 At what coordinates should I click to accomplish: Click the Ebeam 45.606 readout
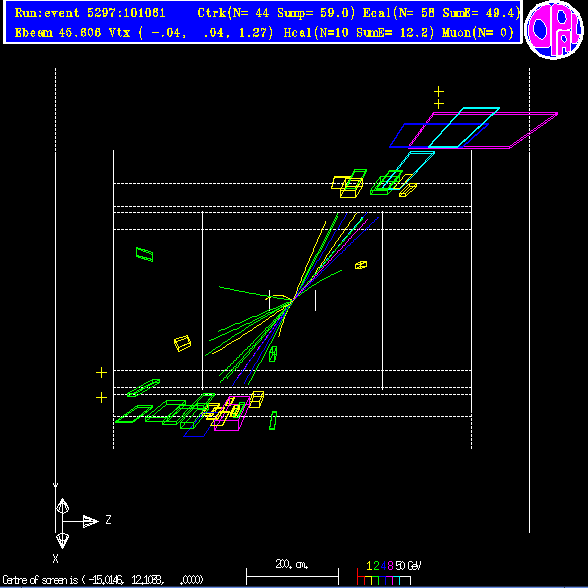coord(58,33)
